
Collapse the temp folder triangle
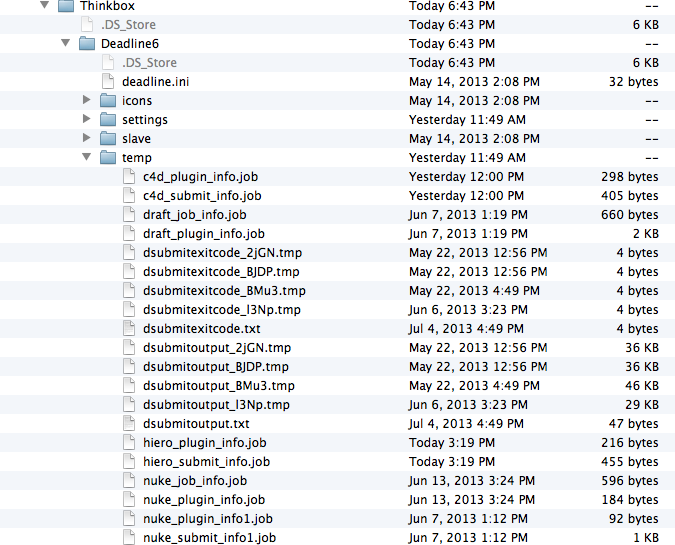tap(87, 158)
